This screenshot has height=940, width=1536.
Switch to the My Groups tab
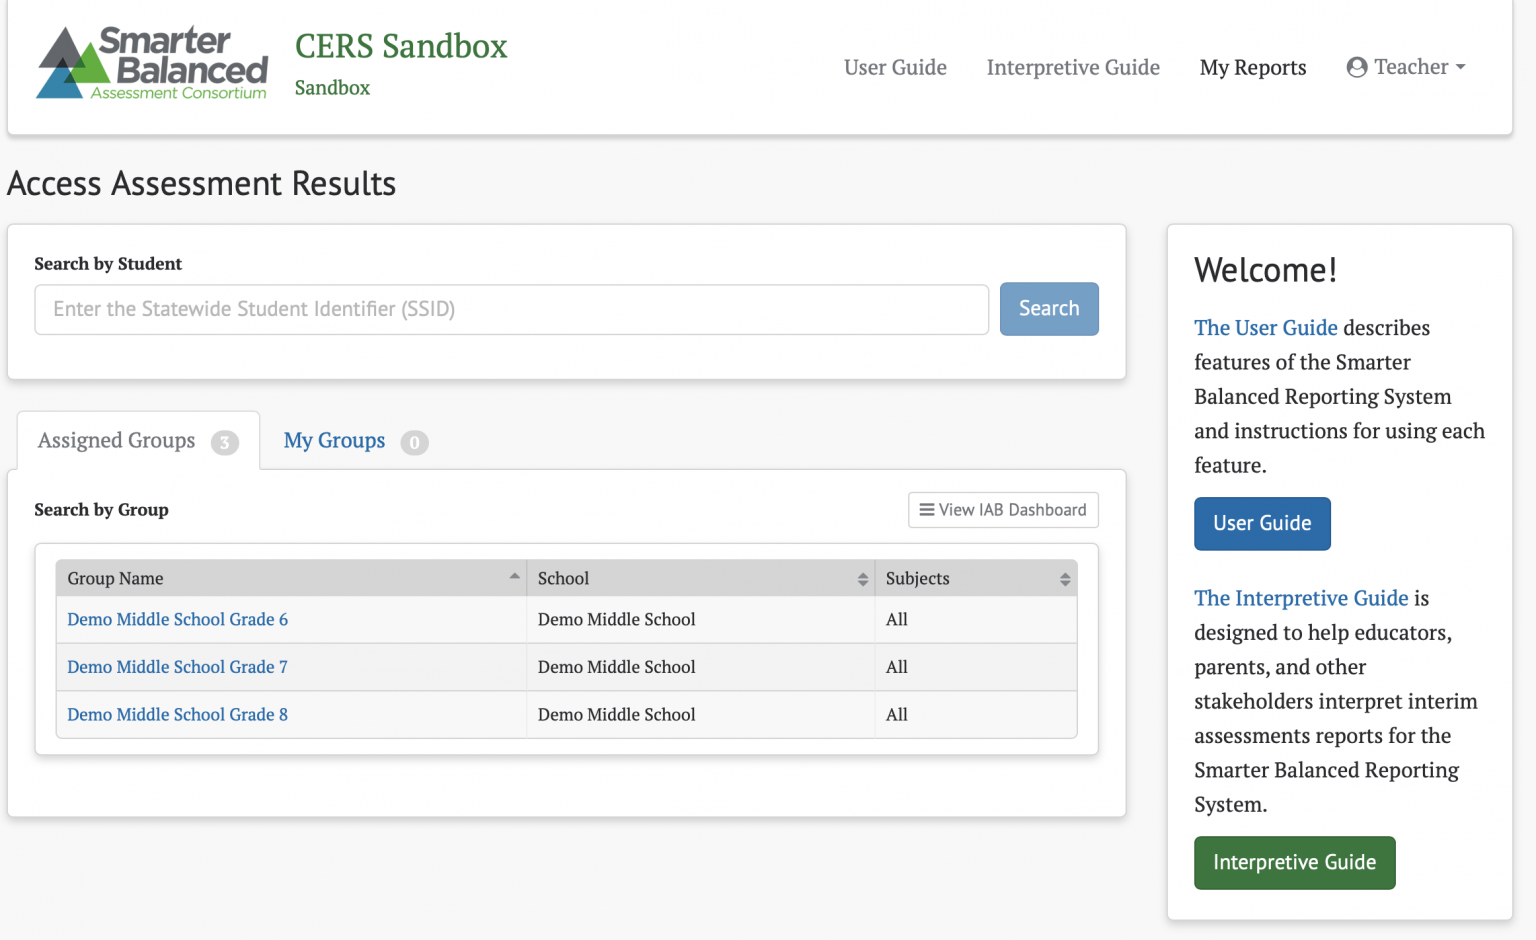(334, 441)
